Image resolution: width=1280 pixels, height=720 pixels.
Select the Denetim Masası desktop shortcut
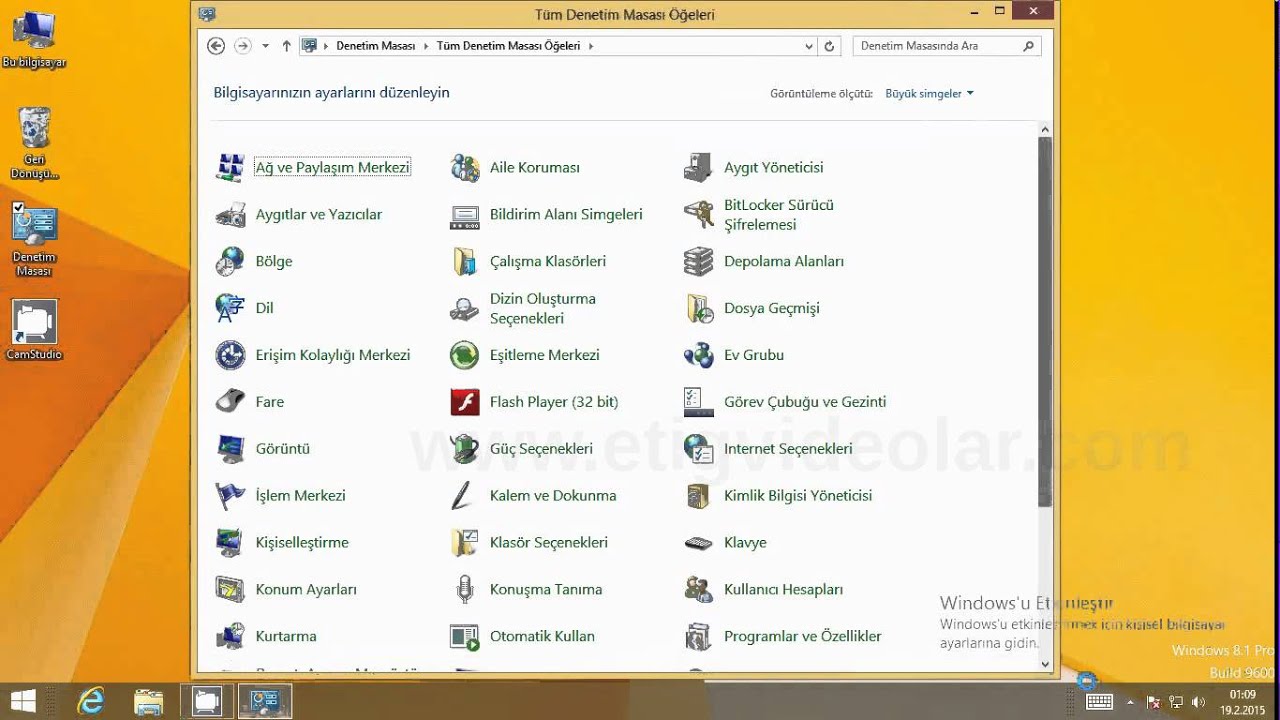click(x=34, y=240)
